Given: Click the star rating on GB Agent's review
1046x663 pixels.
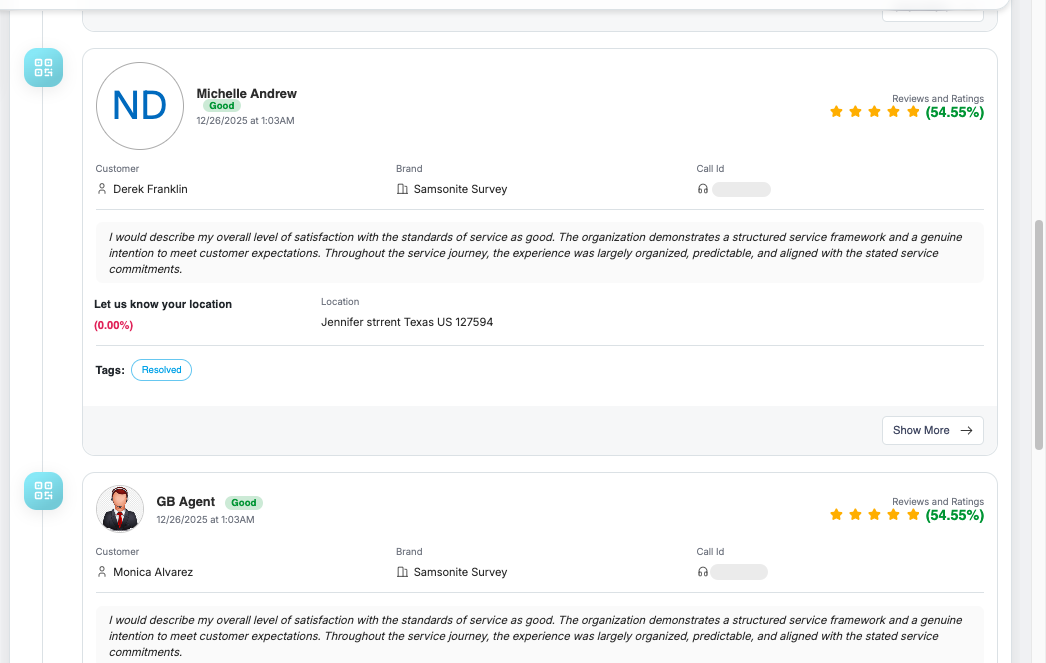Looking at the screenshot, I should [874, 515].
